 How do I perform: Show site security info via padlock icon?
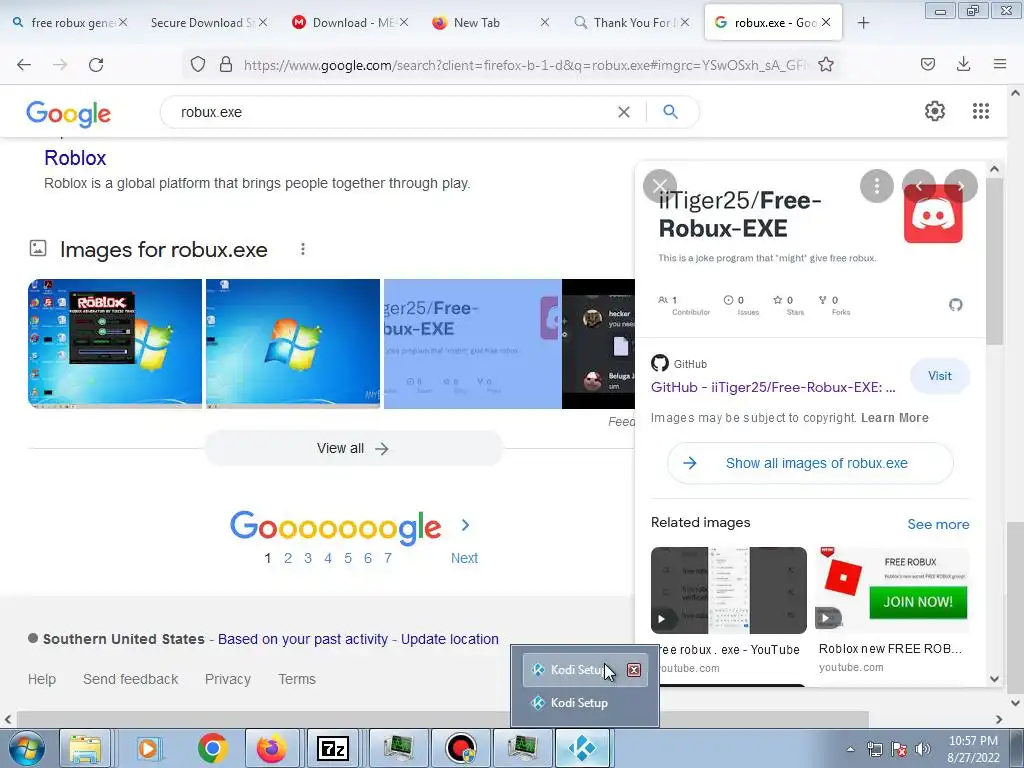[x=226, y=64]
